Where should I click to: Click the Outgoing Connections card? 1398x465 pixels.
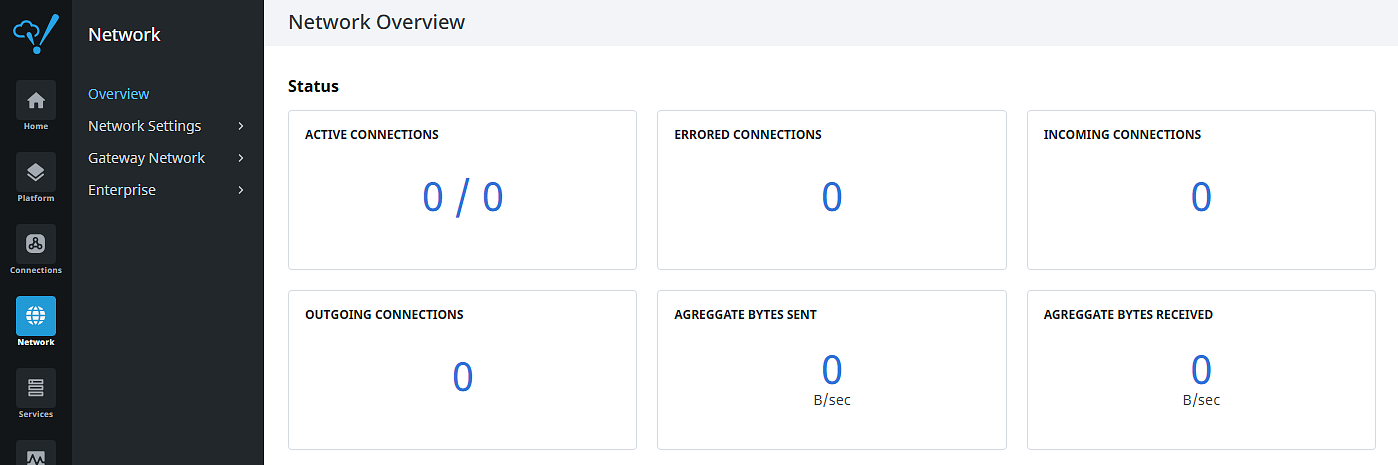(462, 370)
